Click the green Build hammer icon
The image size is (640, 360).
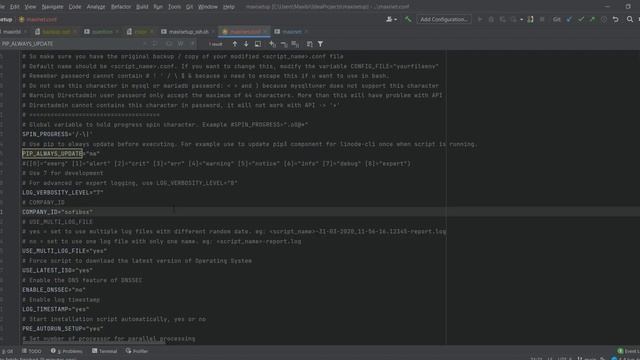[408, 19]
